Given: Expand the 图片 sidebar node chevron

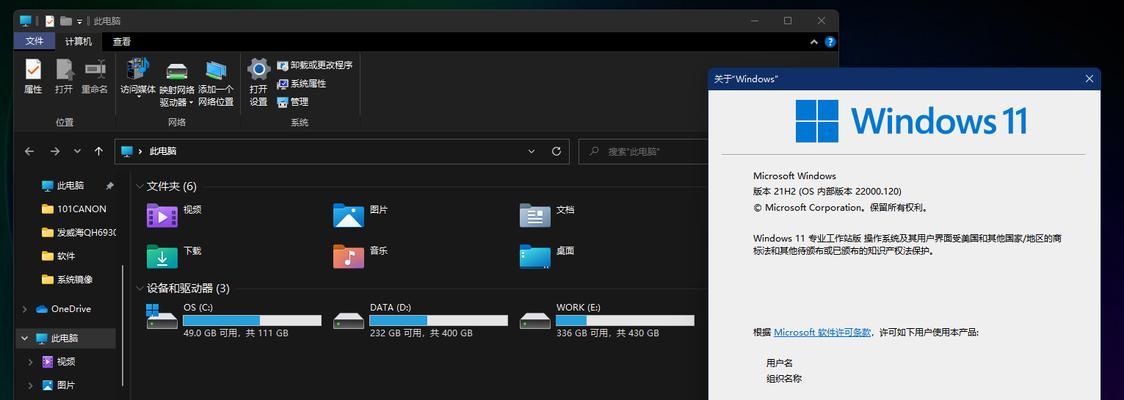Looking at the screenshot, I should [x=31, y=385].
